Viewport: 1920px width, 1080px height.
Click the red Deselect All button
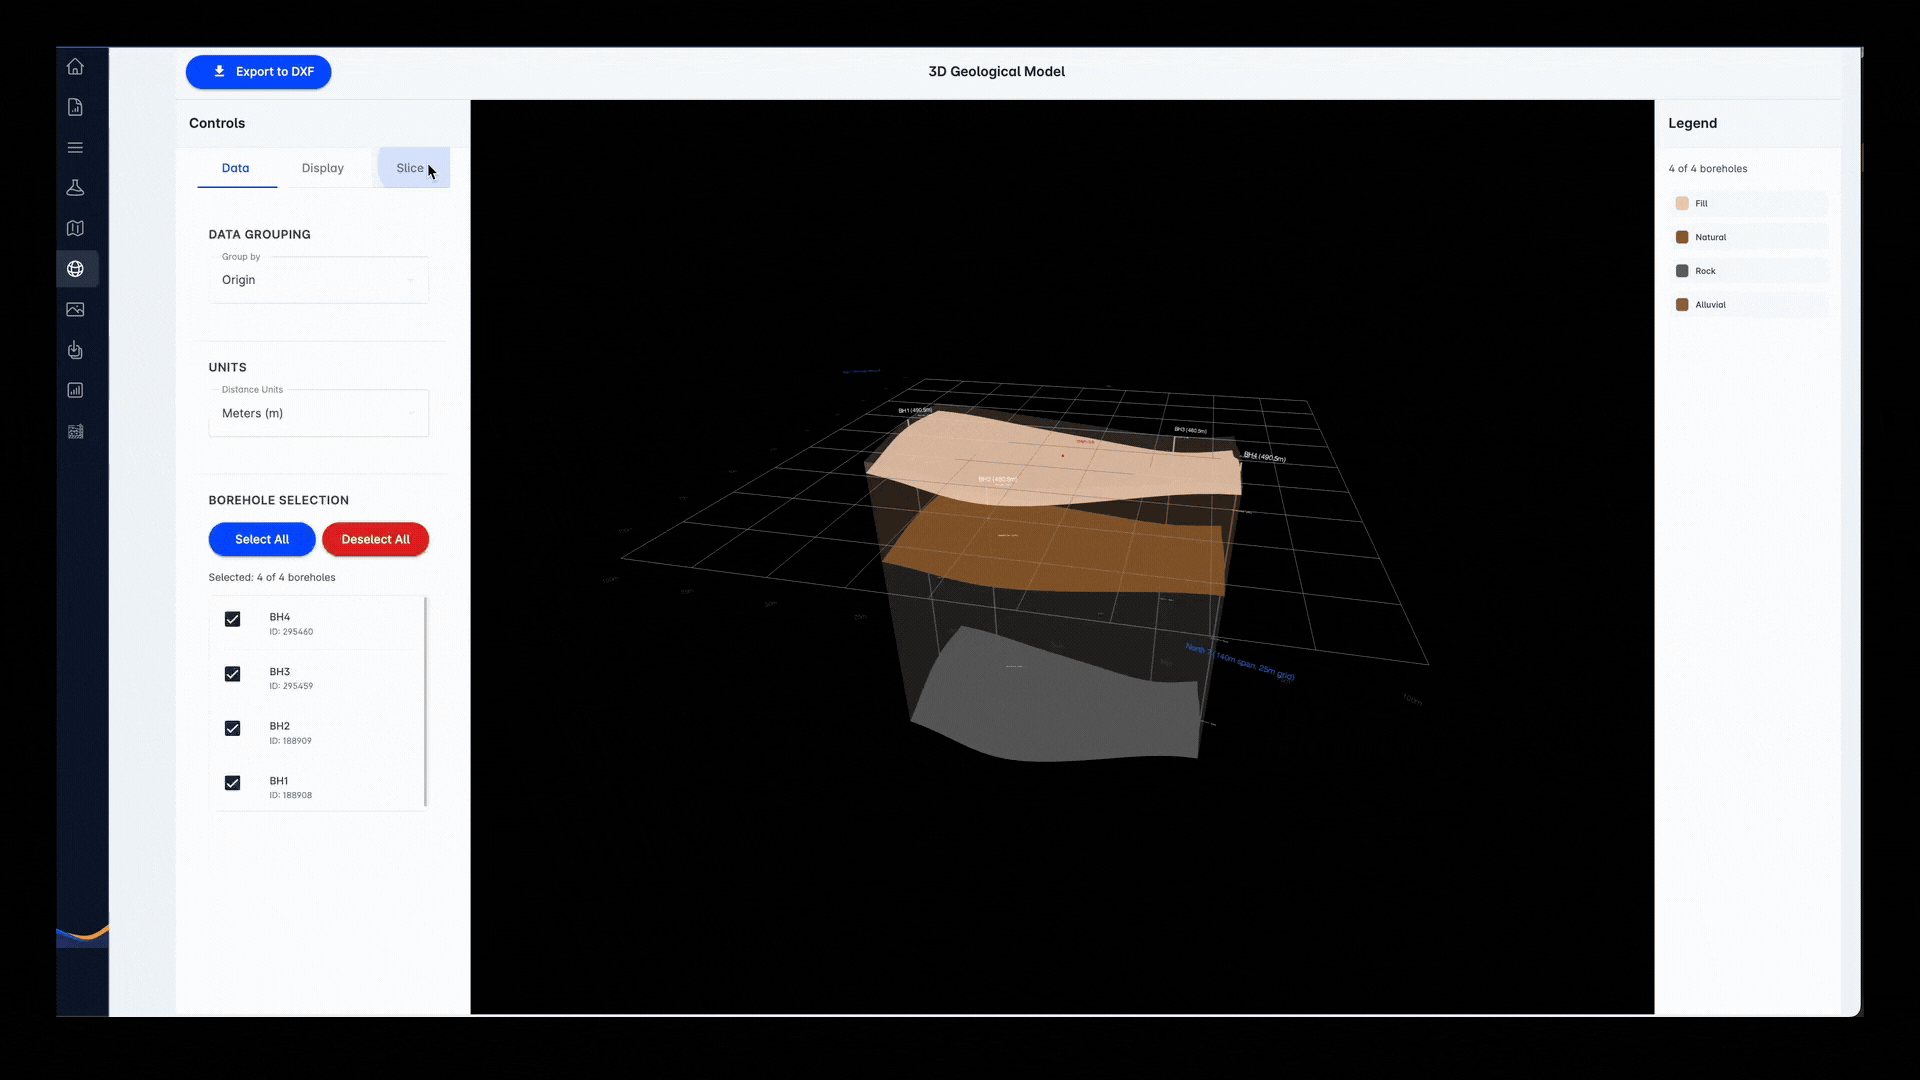click(376, 539)
